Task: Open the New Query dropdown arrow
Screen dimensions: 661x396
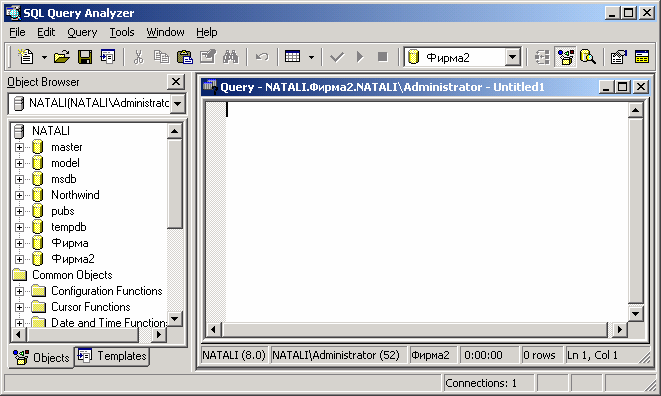Action: pos(44,57)
